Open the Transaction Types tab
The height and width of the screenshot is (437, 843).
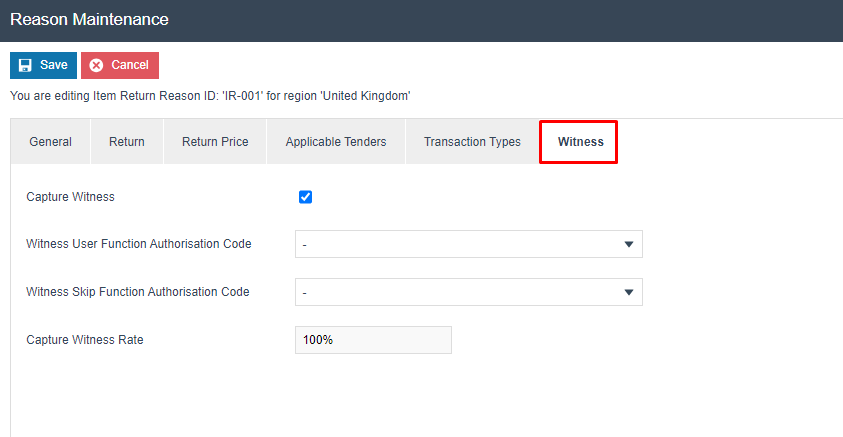[x=472, y=142]
